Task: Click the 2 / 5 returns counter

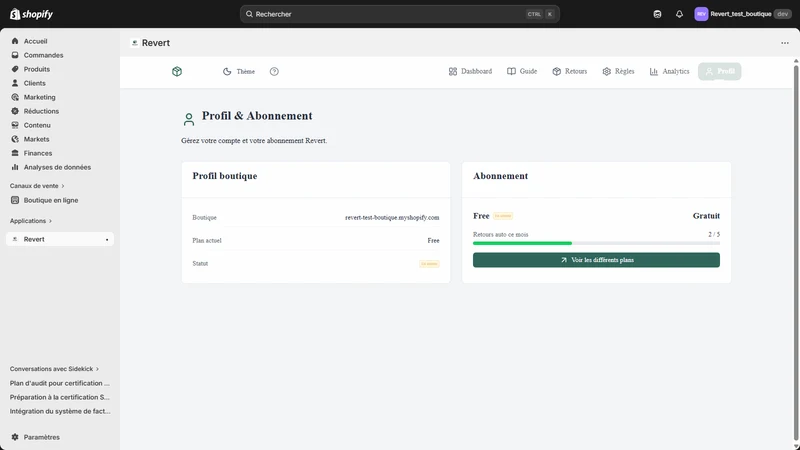Action: click(x=714, y=235)
